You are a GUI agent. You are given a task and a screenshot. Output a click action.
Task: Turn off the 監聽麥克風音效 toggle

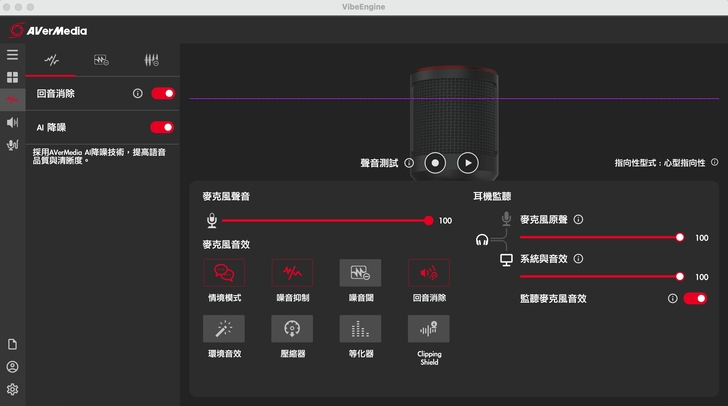(695, 298)
